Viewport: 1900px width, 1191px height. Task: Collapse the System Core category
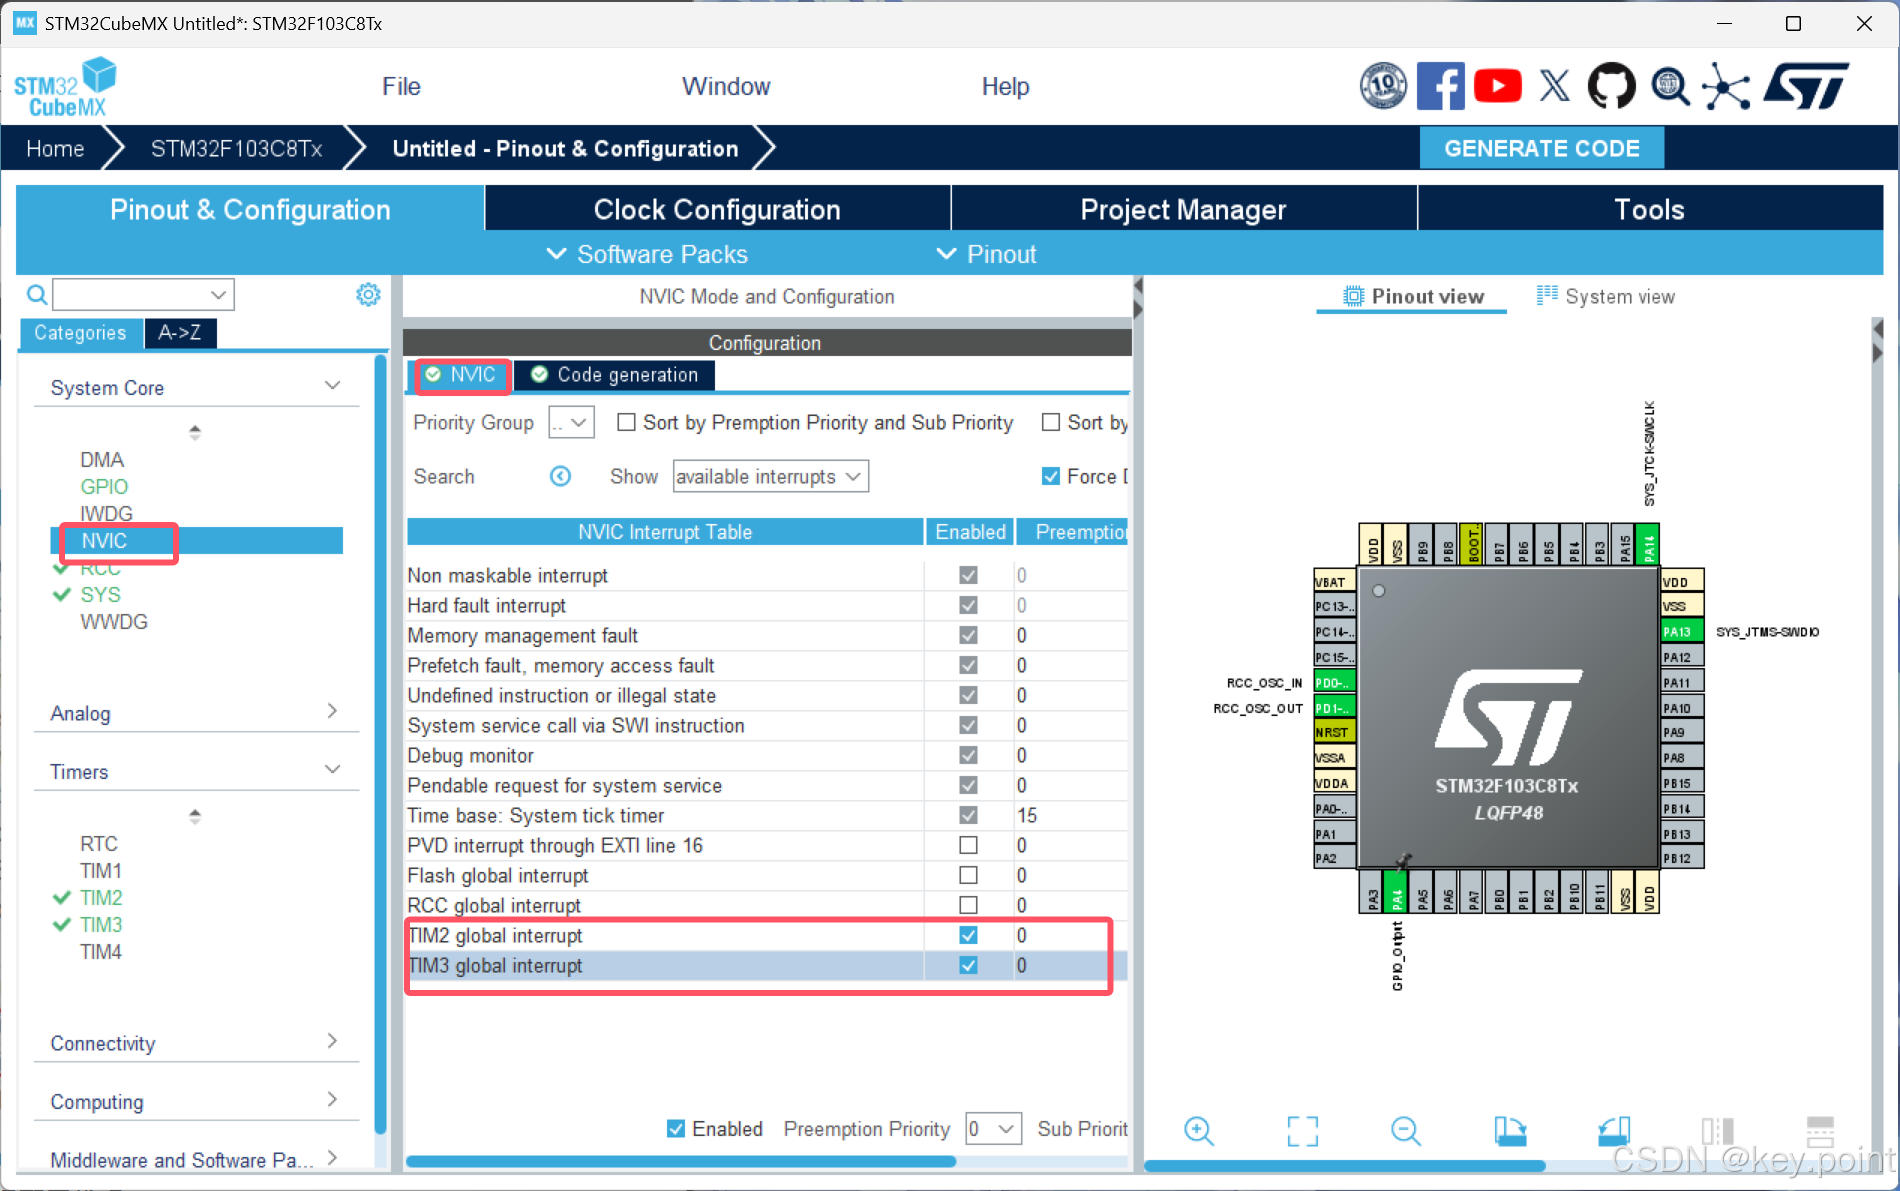(x=333, y=386)
